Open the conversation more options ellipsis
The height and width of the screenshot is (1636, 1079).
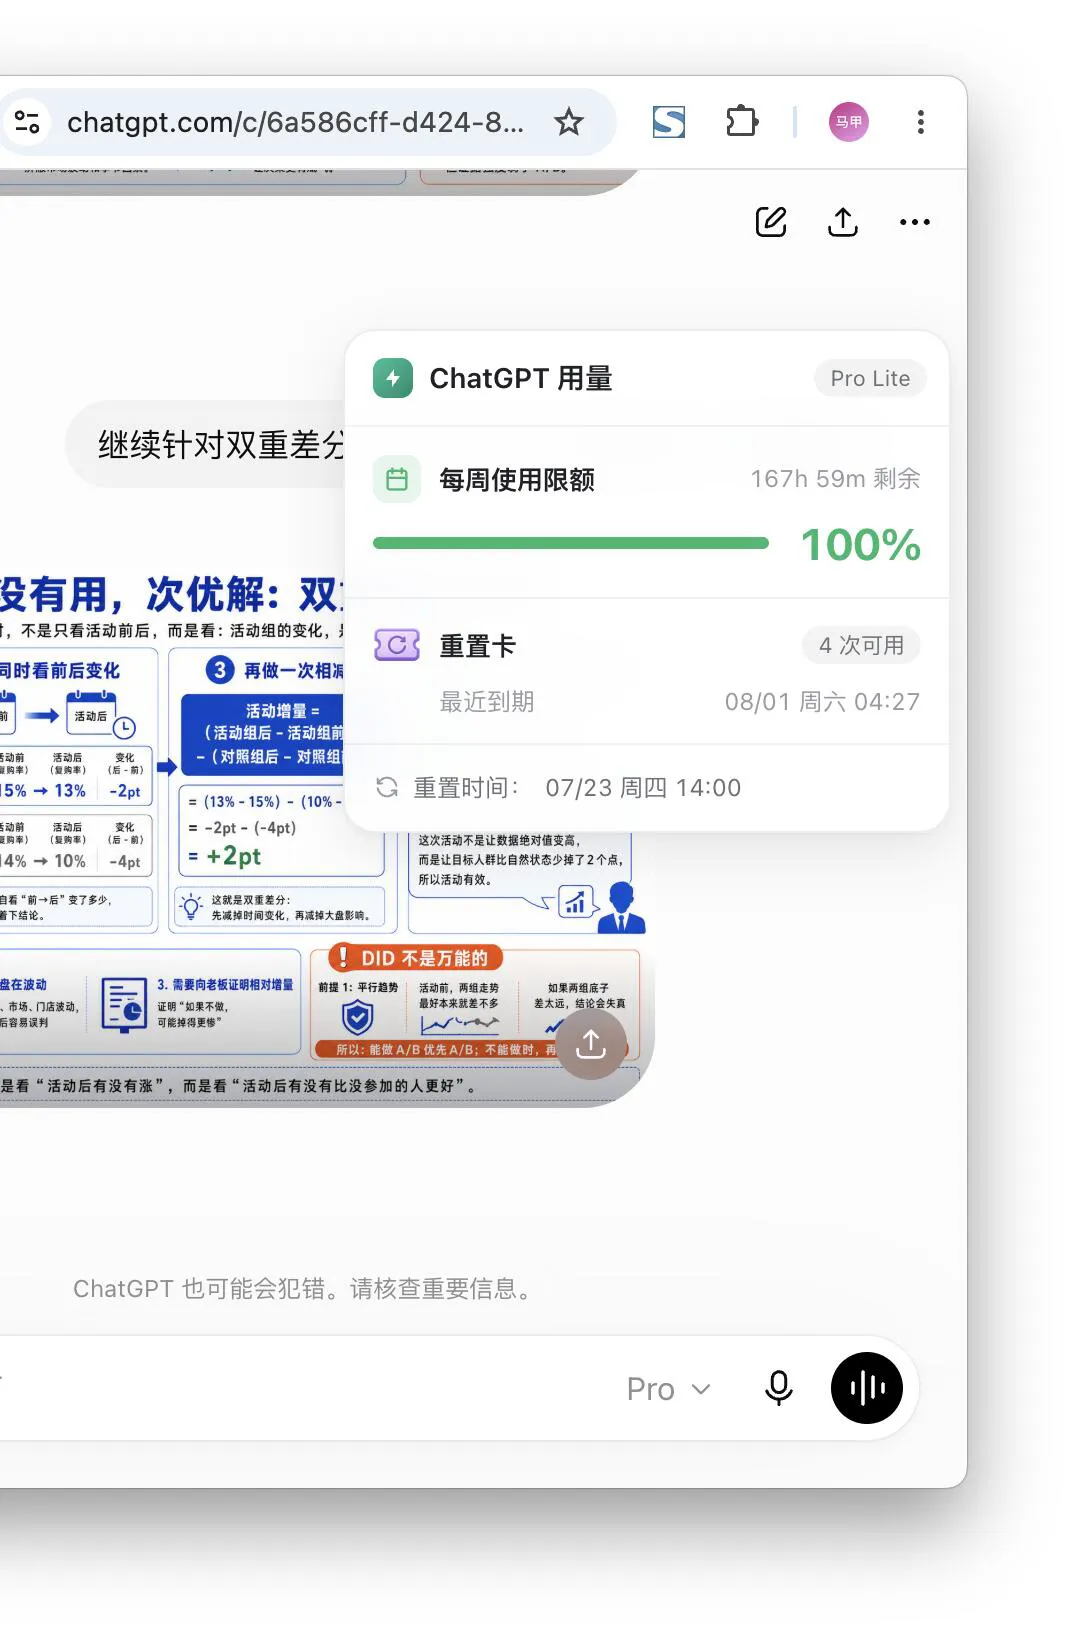(x=914, y=222)
